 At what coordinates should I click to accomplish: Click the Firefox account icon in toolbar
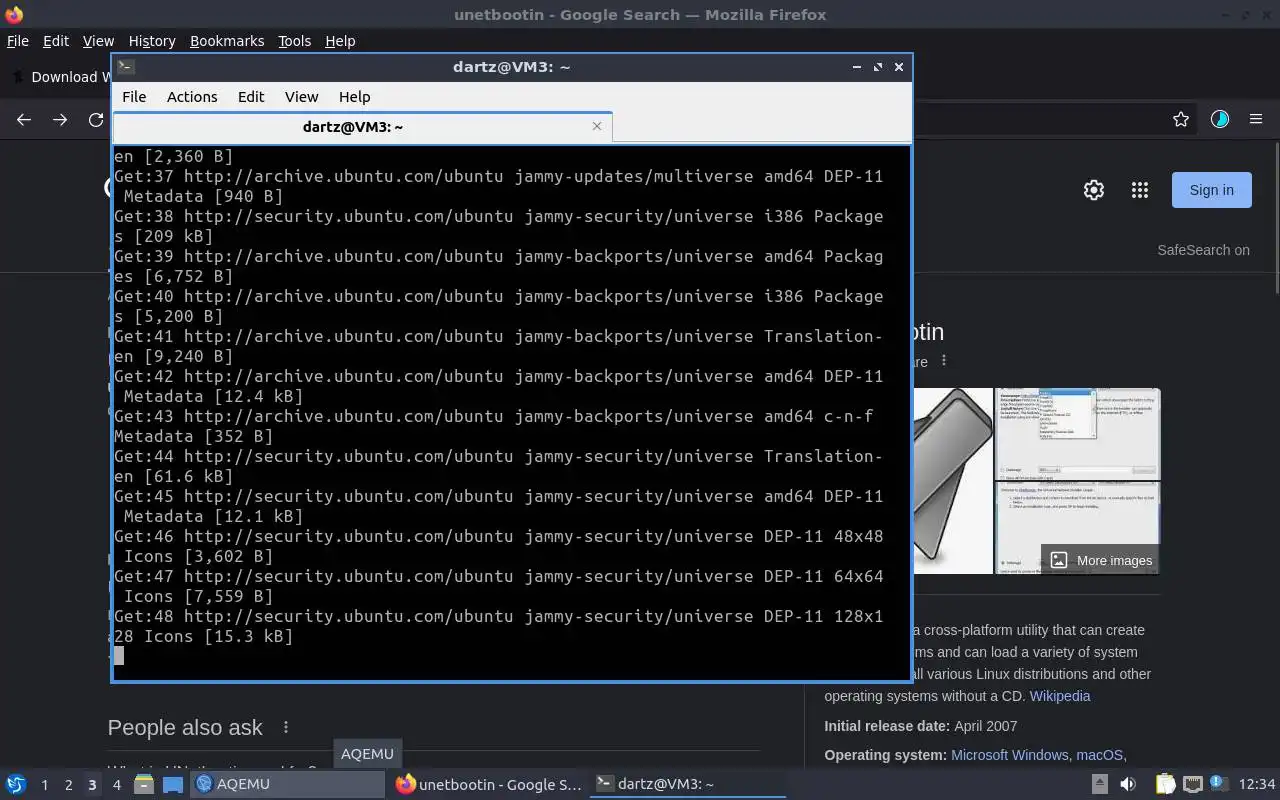click(x=1219, y=119)
